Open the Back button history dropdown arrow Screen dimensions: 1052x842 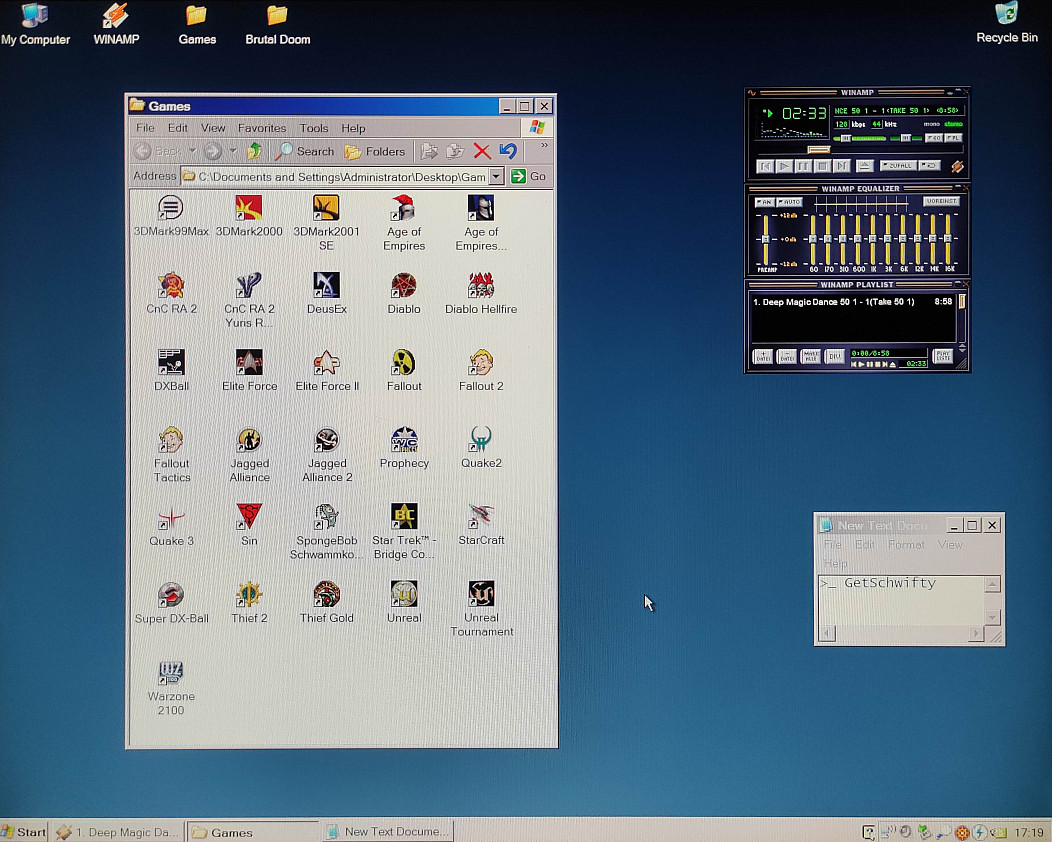pos(192,152)
